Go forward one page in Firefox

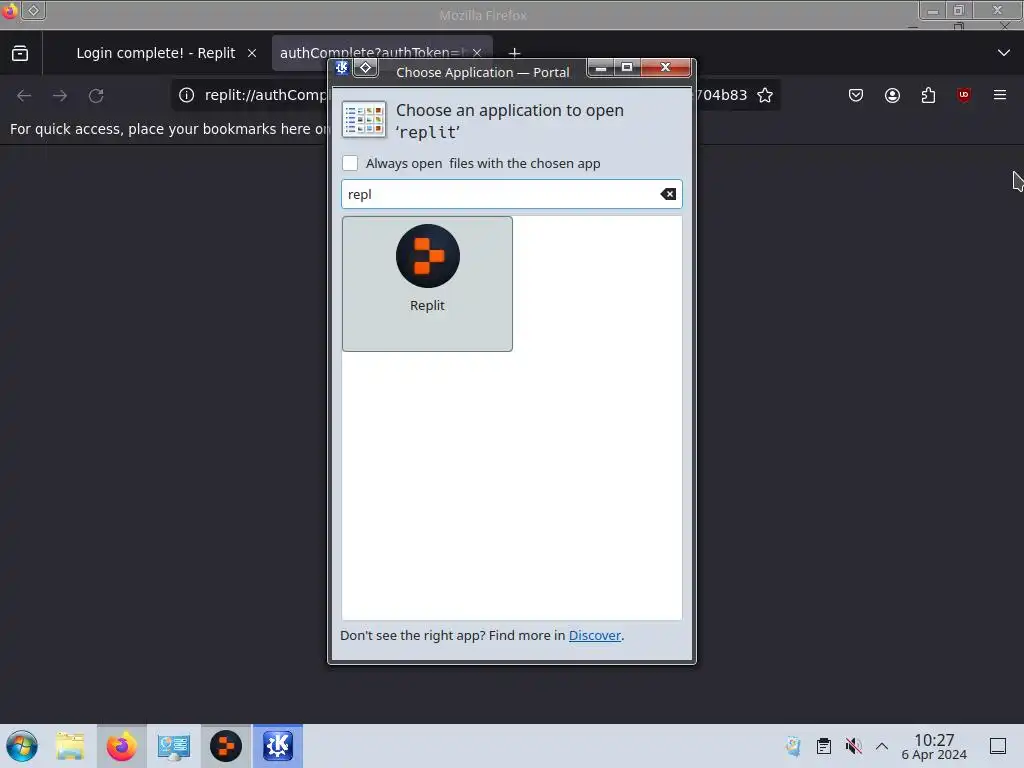60,95
